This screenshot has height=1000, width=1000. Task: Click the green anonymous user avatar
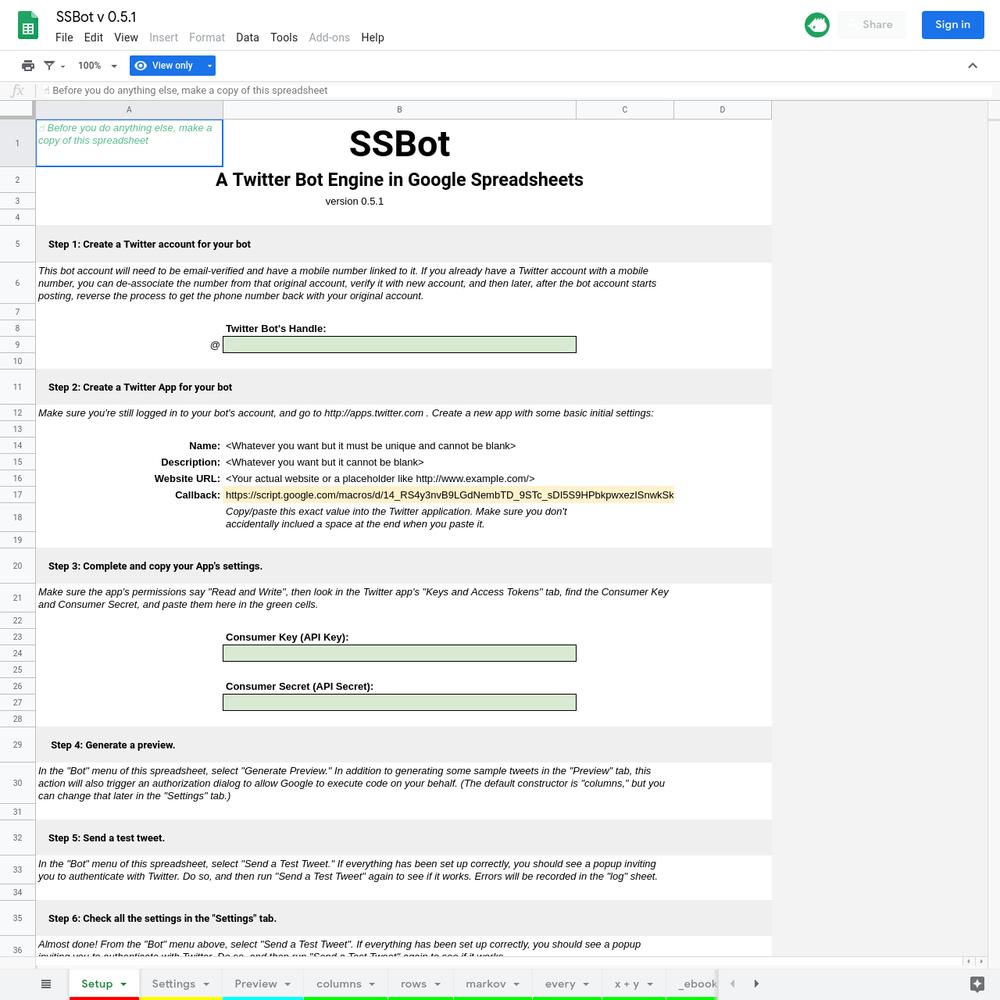click(x=817, y=25)
